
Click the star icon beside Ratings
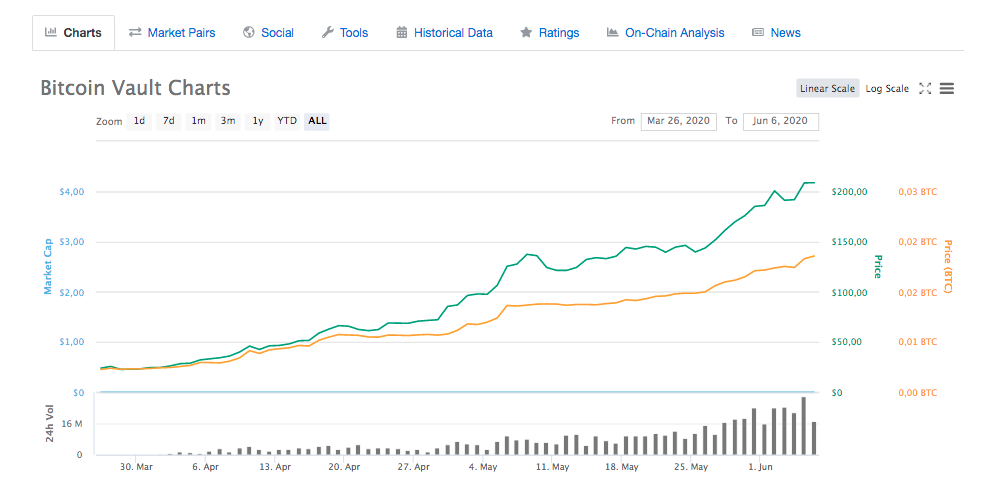coord(526,32)
